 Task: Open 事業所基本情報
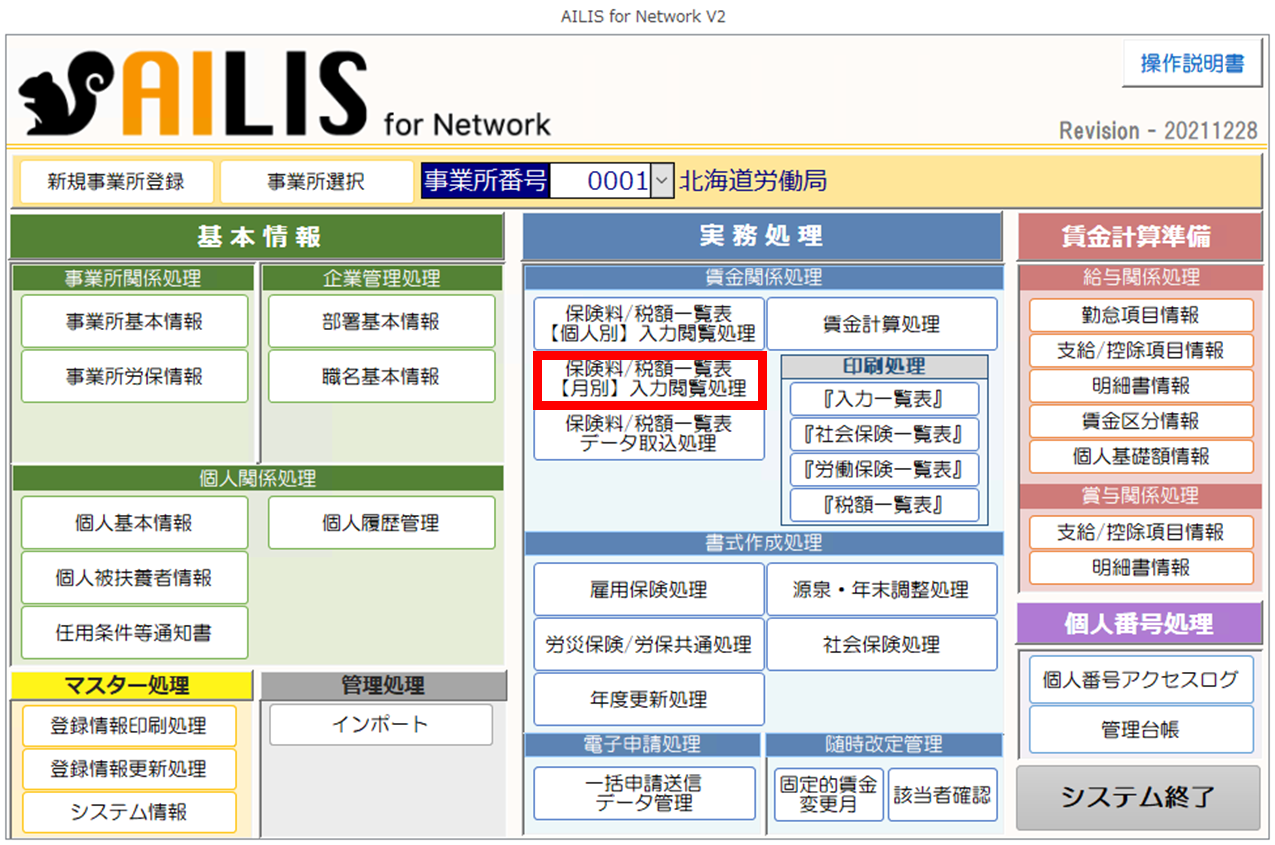coord(134,322)
